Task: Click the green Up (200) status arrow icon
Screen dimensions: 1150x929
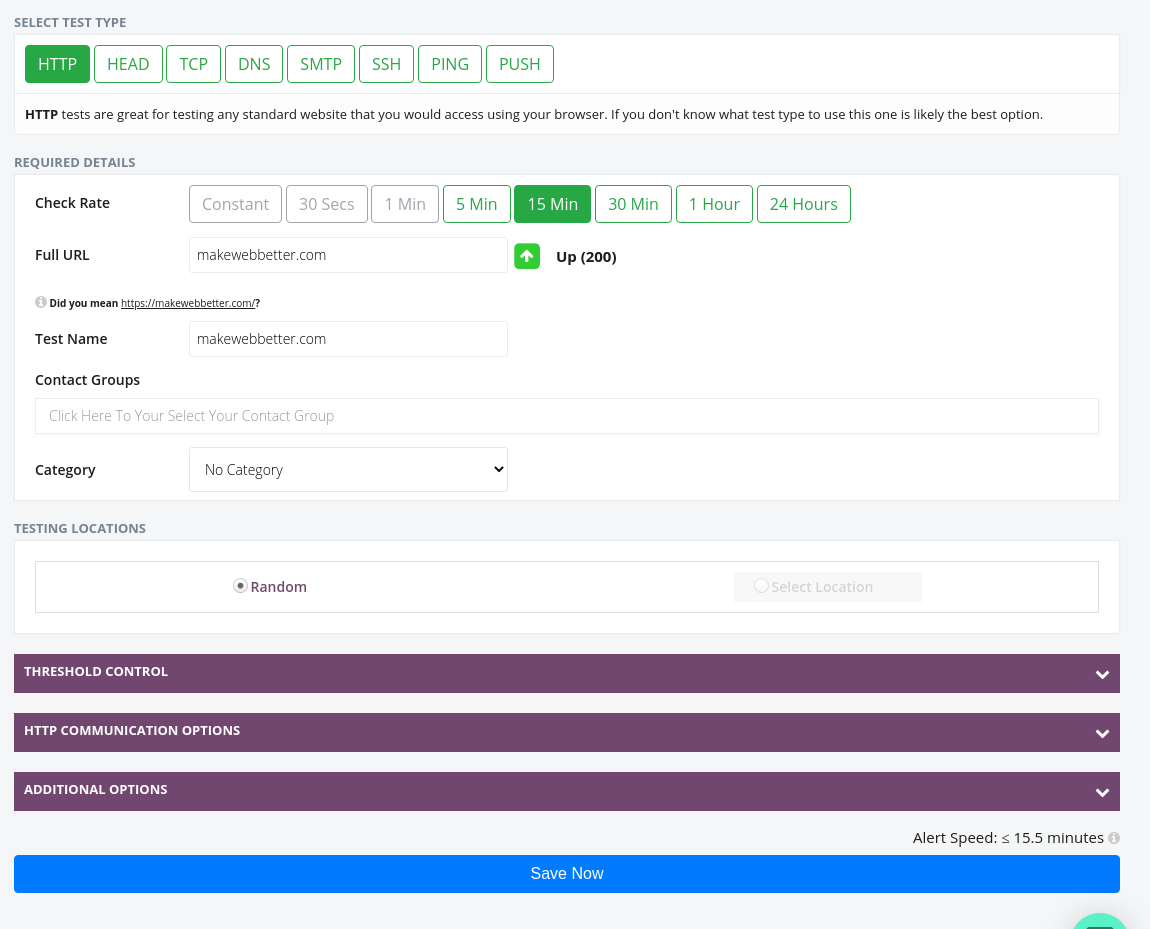Action: (x=527, y=256)
